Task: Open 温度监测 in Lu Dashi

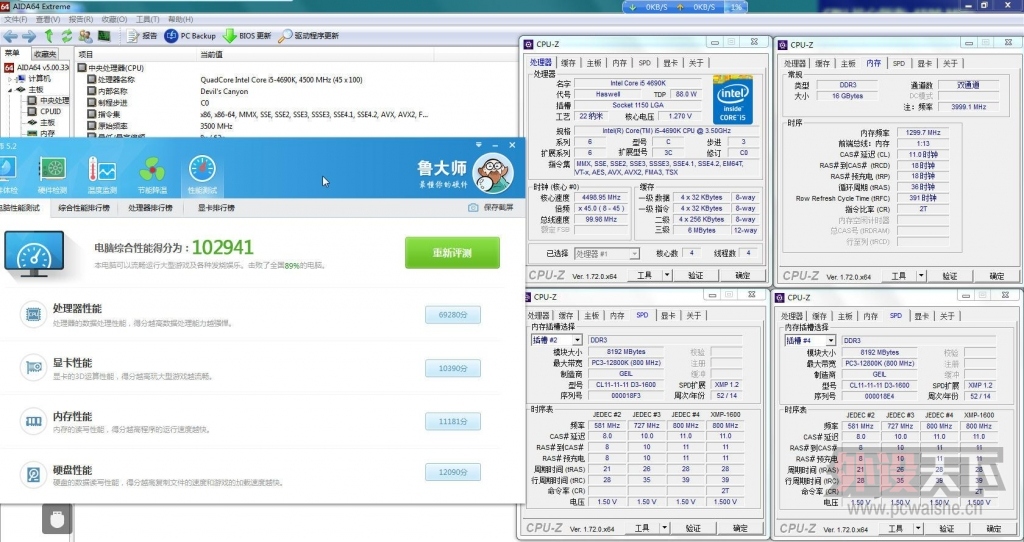Action: coord(102,175)
